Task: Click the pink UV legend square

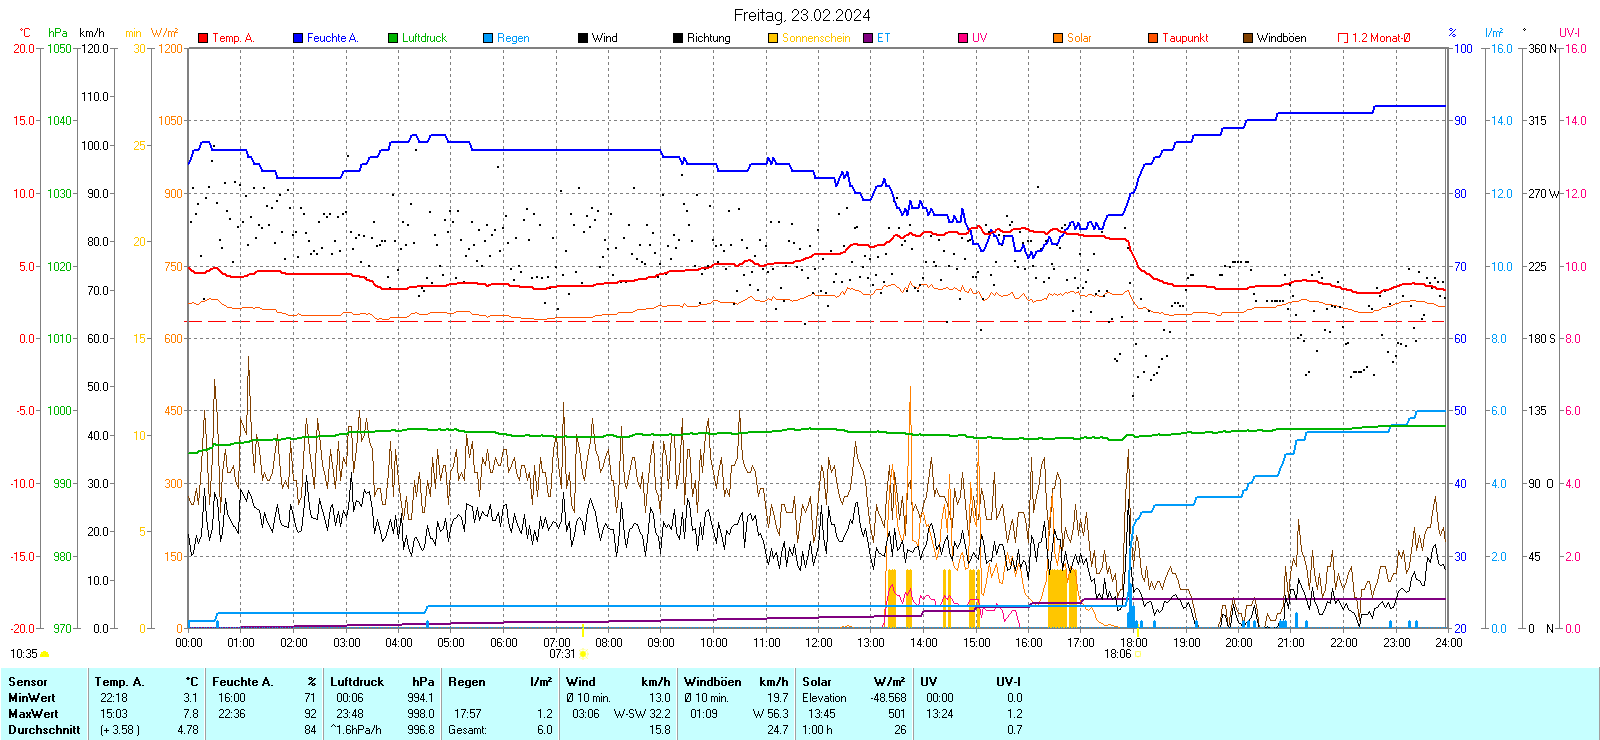Action: click(x=963, y=38)
